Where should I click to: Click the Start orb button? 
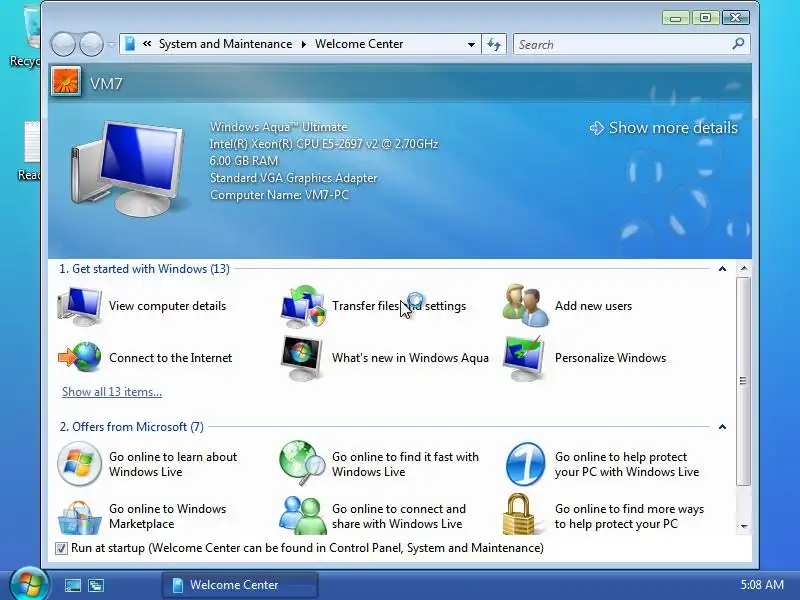click(x=29, y=585)
